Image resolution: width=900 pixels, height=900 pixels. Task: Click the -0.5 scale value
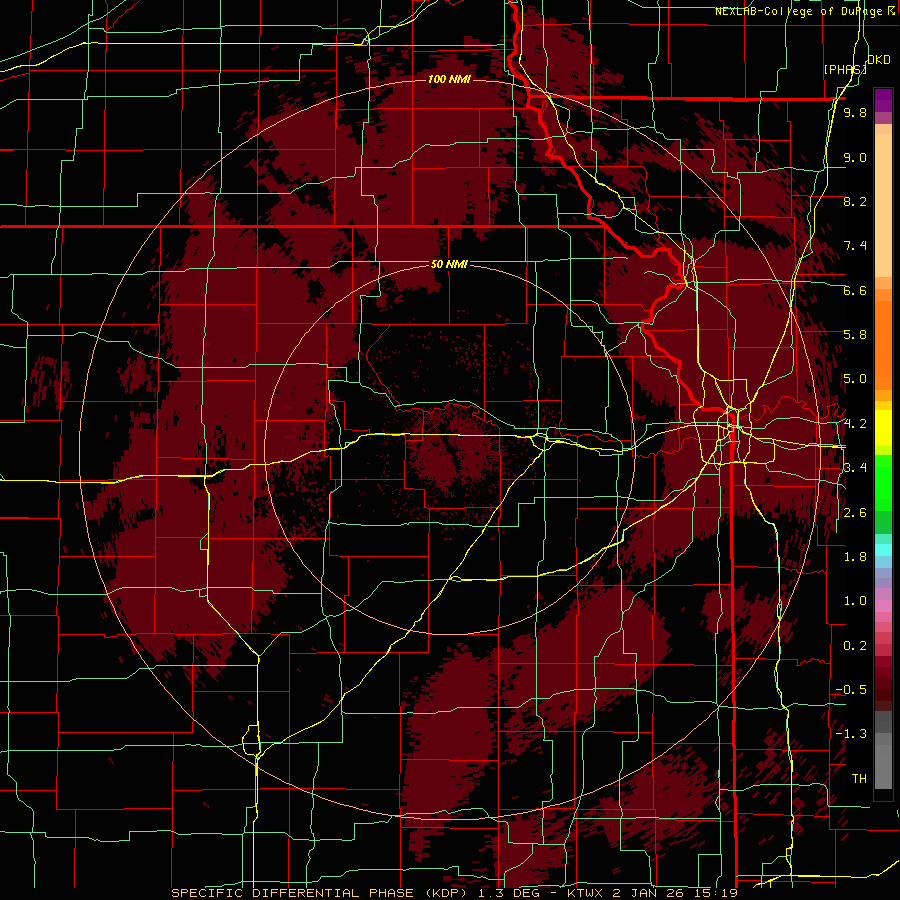pyautogui.click(x=851, y=690)
